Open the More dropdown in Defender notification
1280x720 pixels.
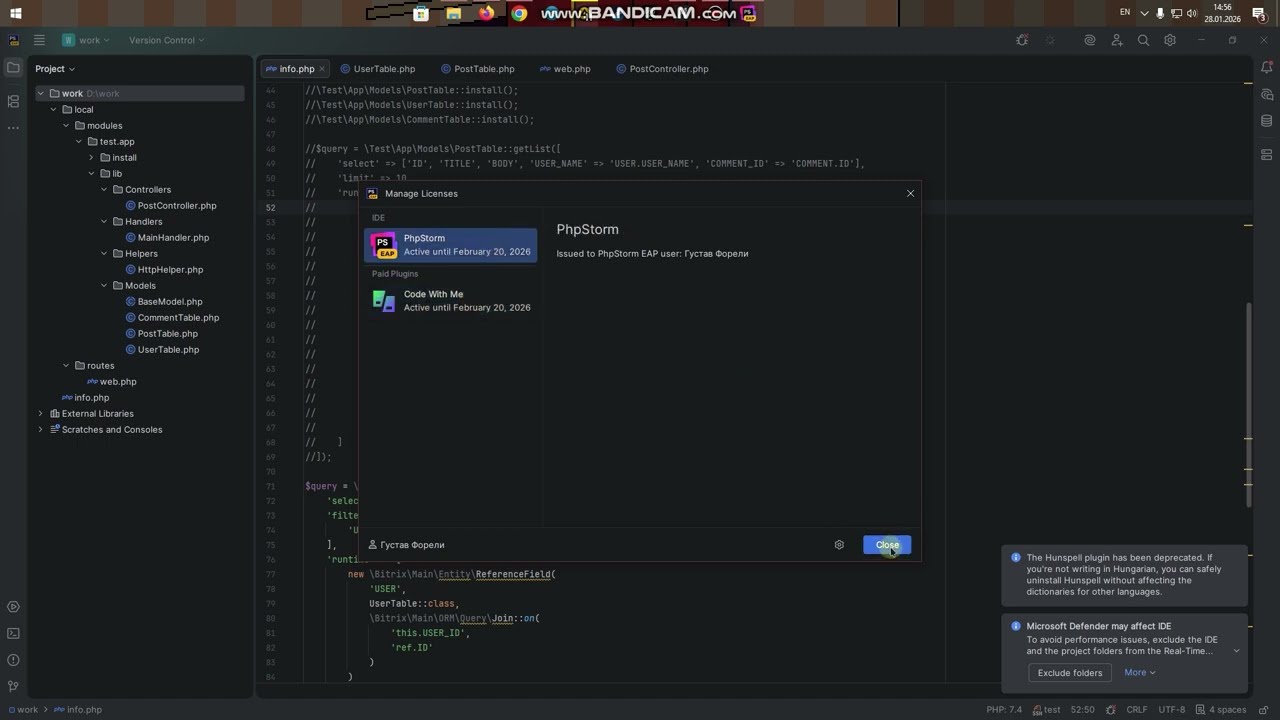pos(1140,673)
